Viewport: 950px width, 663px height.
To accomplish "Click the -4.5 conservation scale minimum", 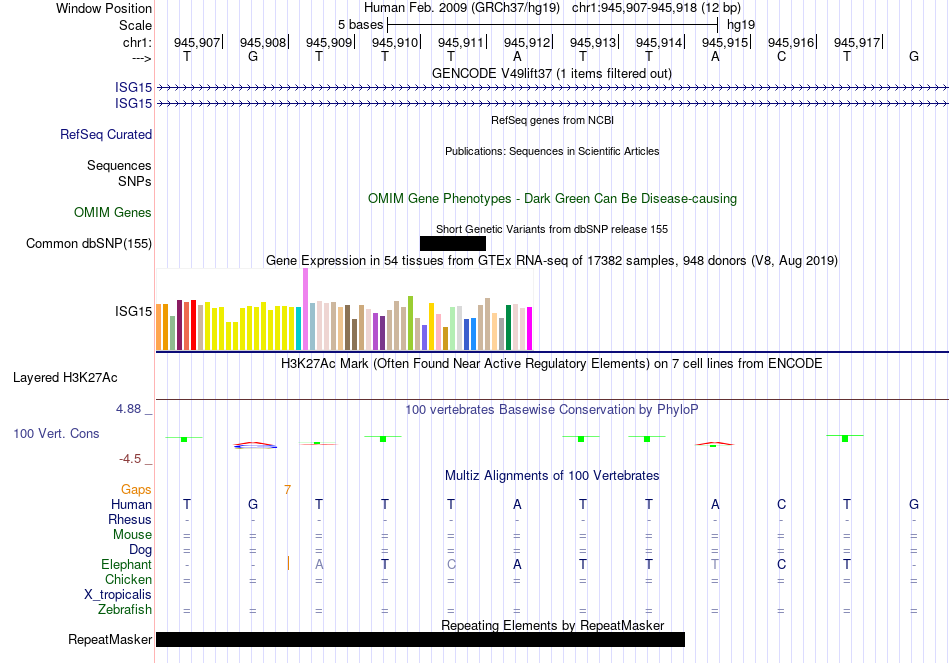I will pyautogui.click(x=130, y=459).
